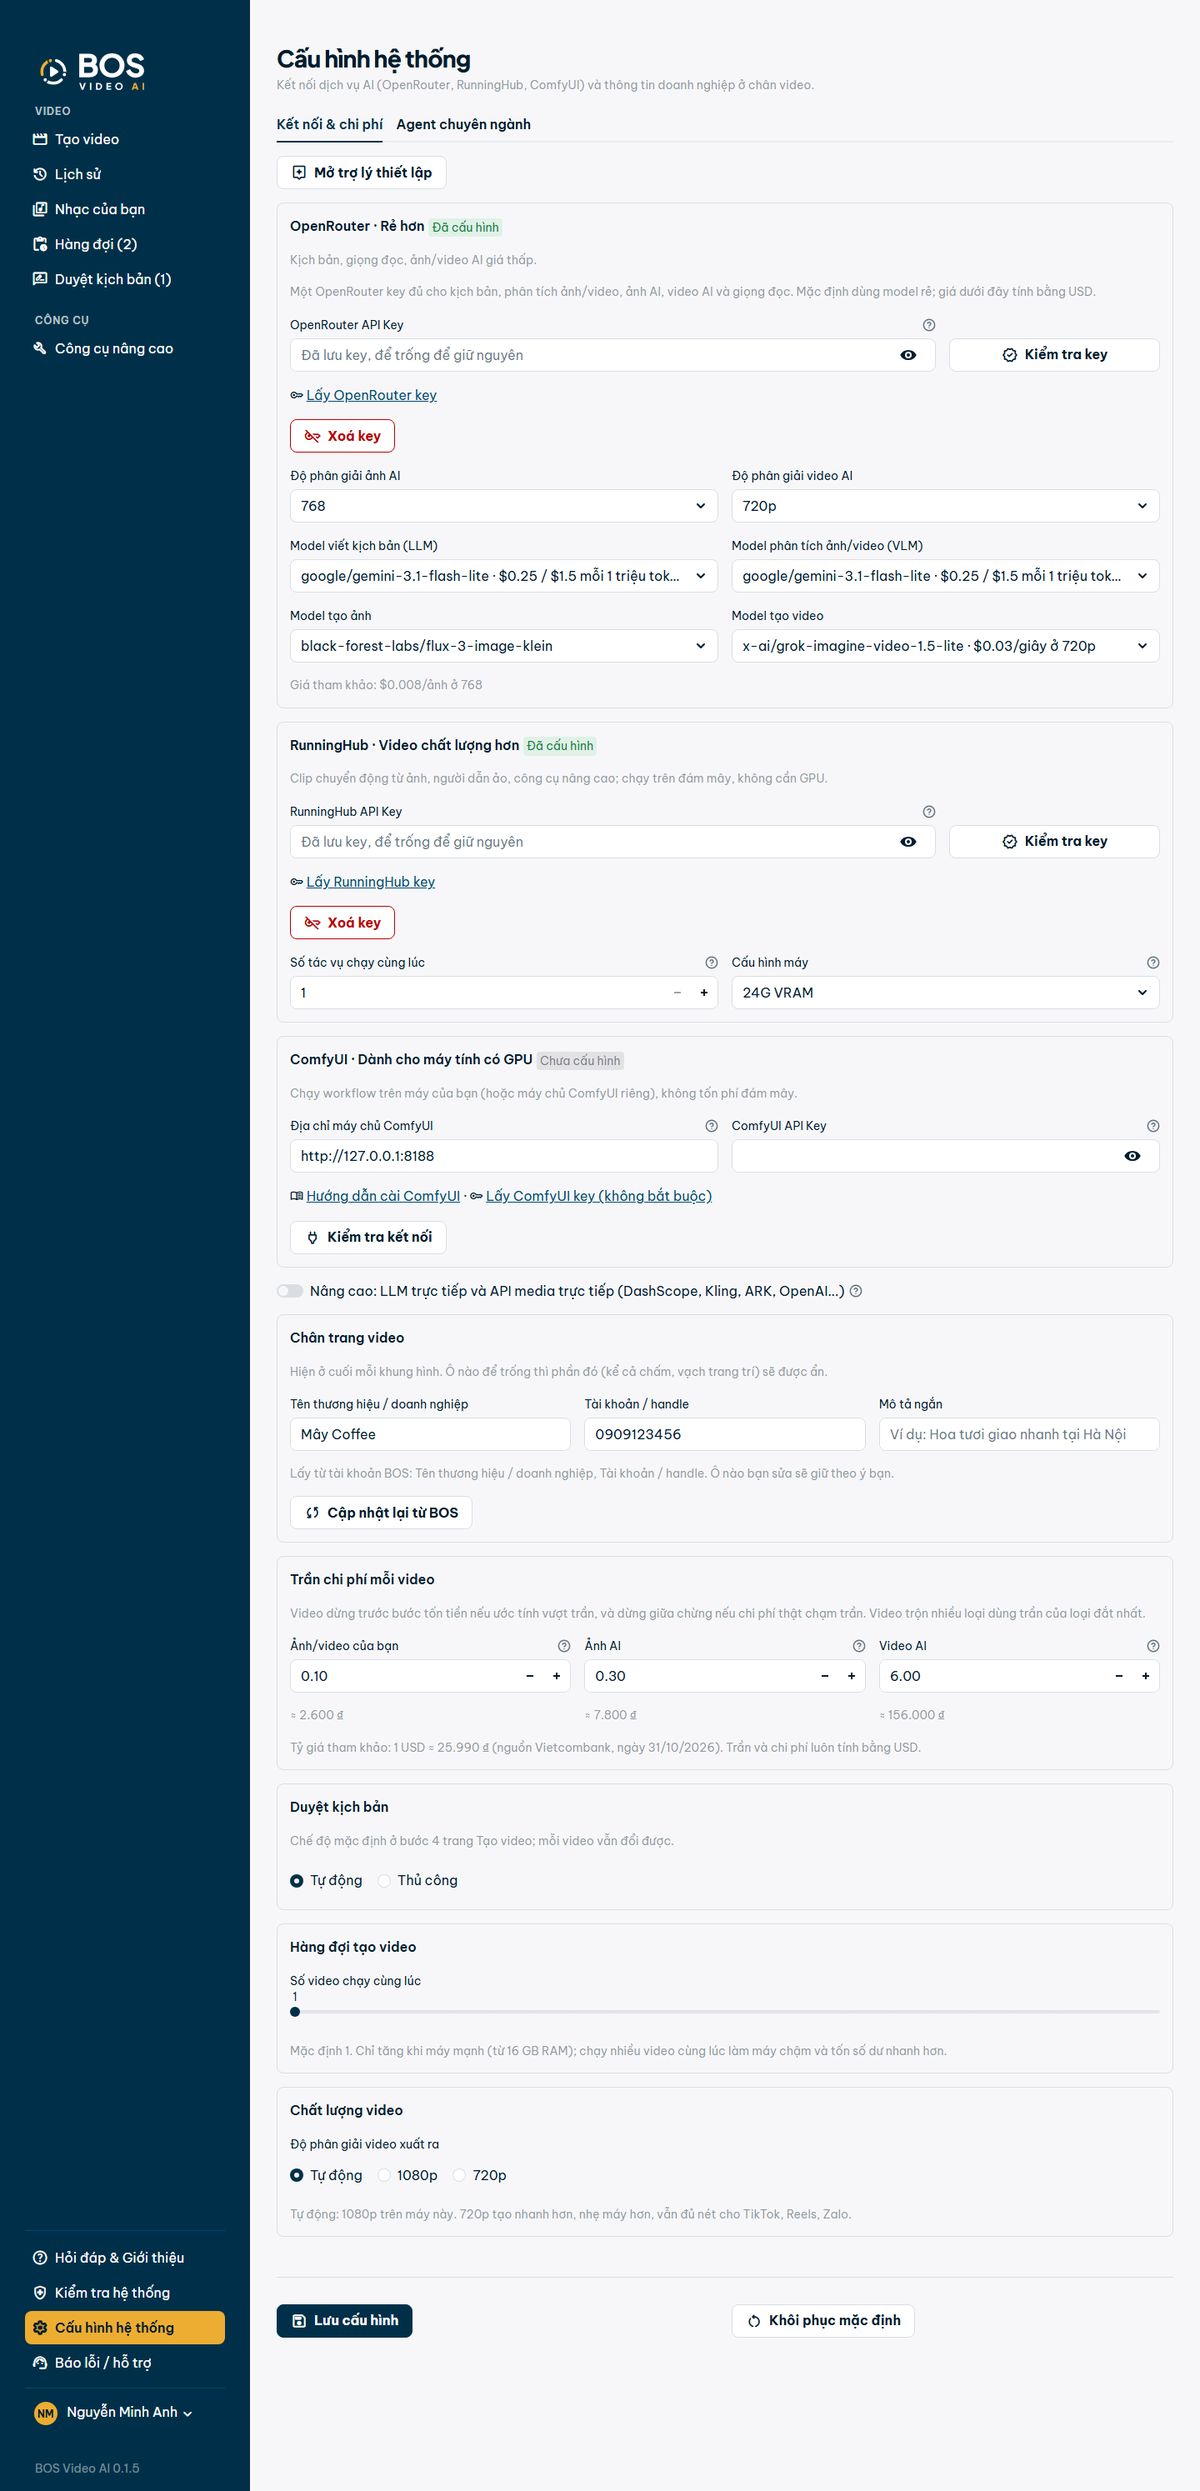Click the Số video chạy cùng lúc slider

[725, 2011]
